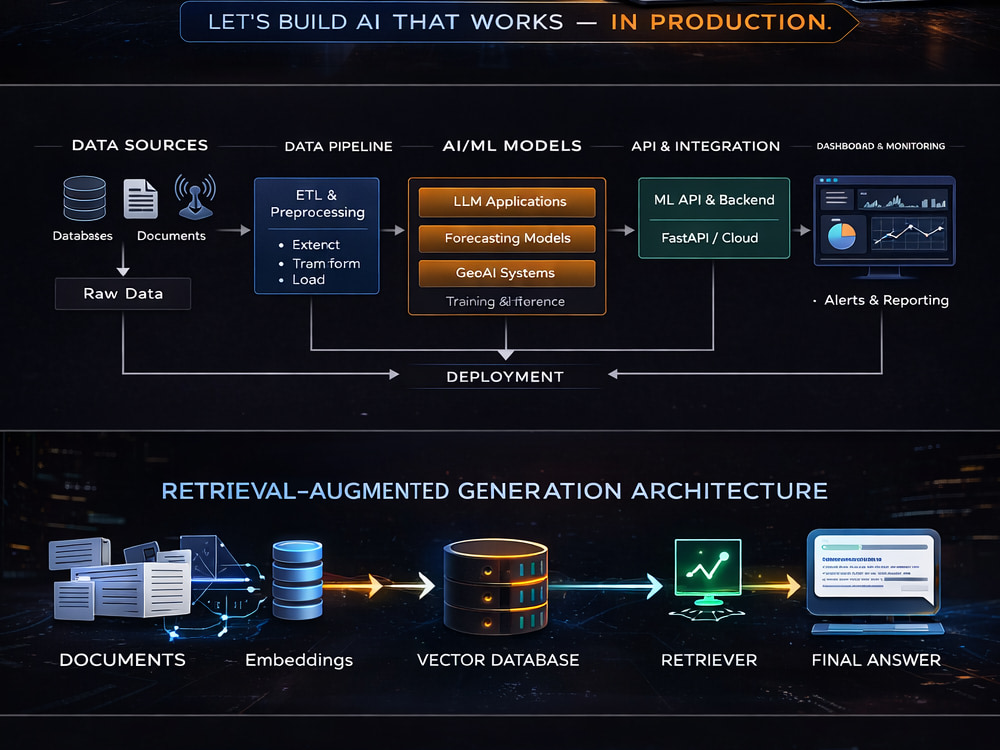Click the VECTOR DATABASE label
Screen dimensions: 1000x750
tap(498, 660)
